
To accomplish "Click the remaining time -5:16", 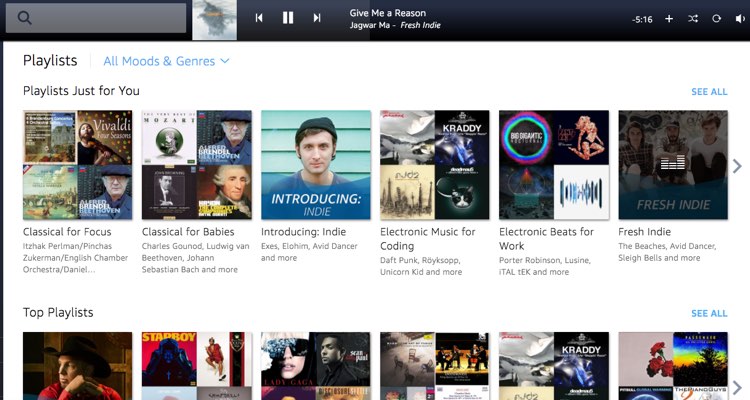I will 642,20.
